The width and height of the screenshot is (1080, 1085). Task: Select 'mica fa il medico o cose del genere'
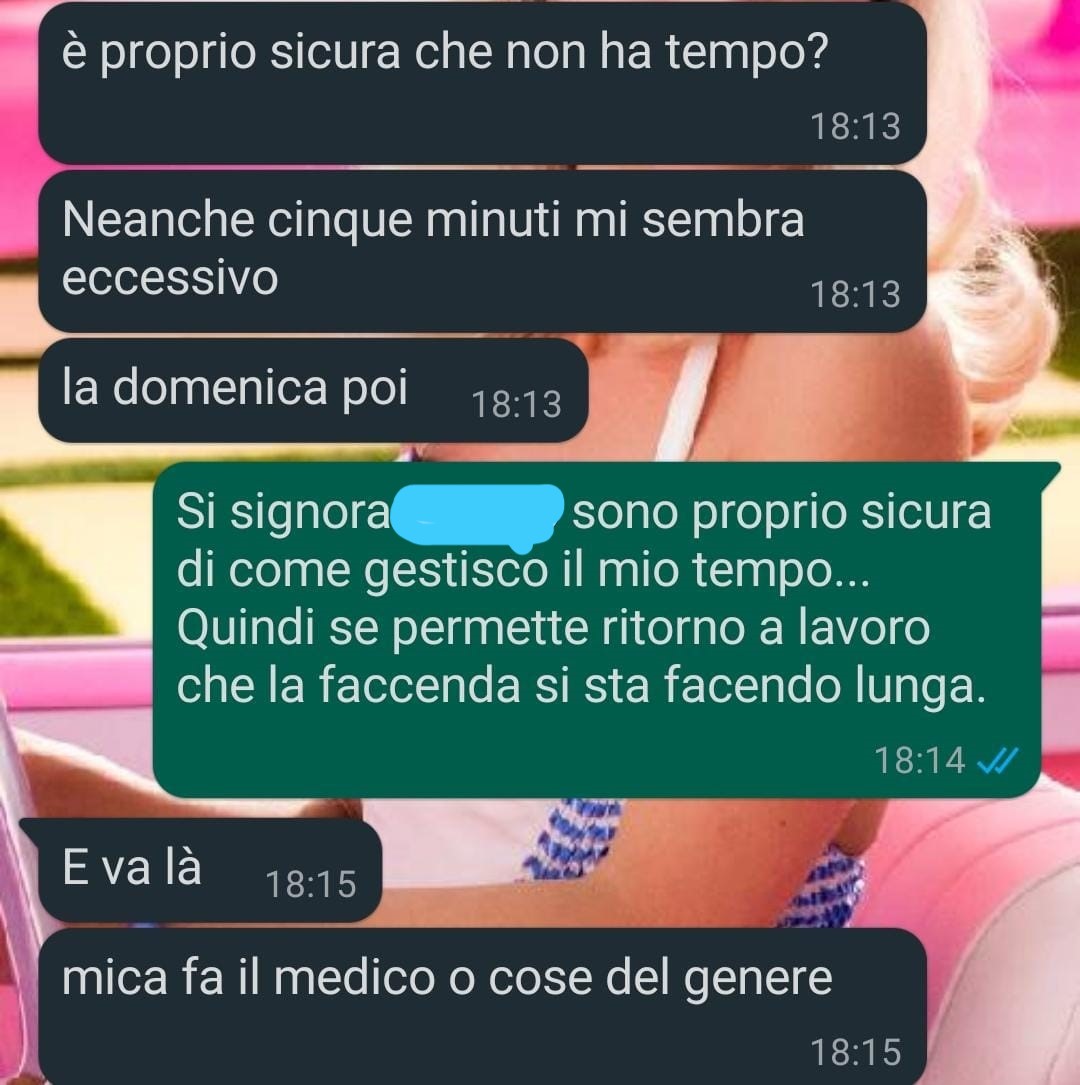click(x=482, y=1007)
